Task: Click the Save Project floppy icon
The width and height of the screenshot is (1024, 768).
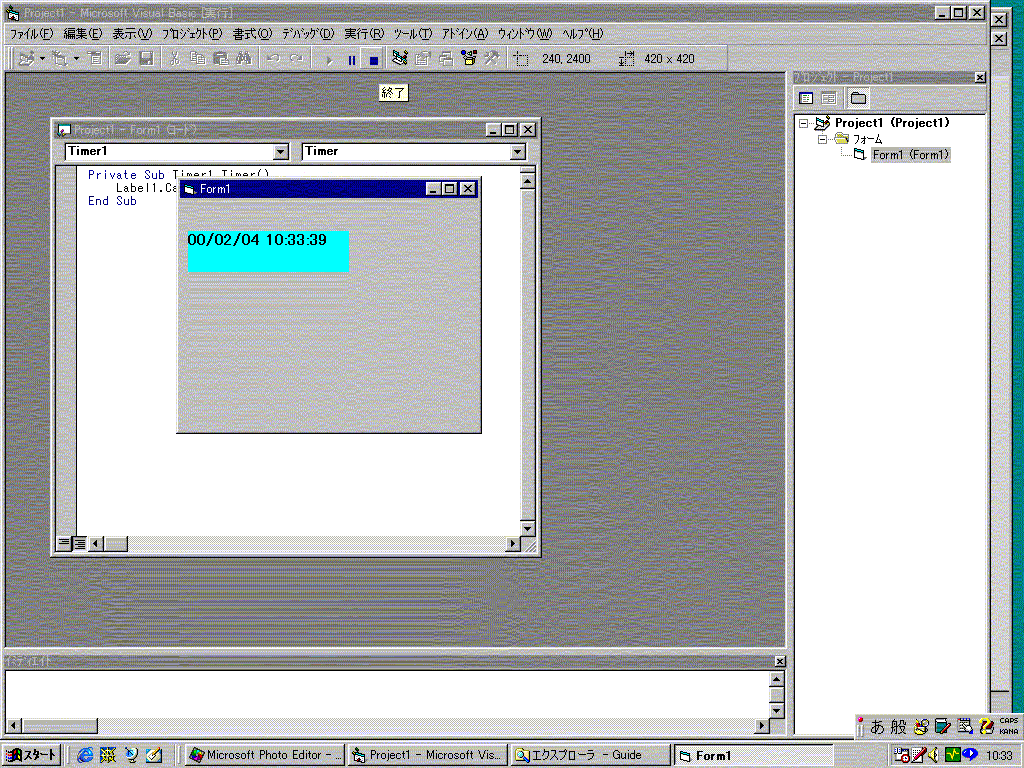Action: [x=146, y=59]
